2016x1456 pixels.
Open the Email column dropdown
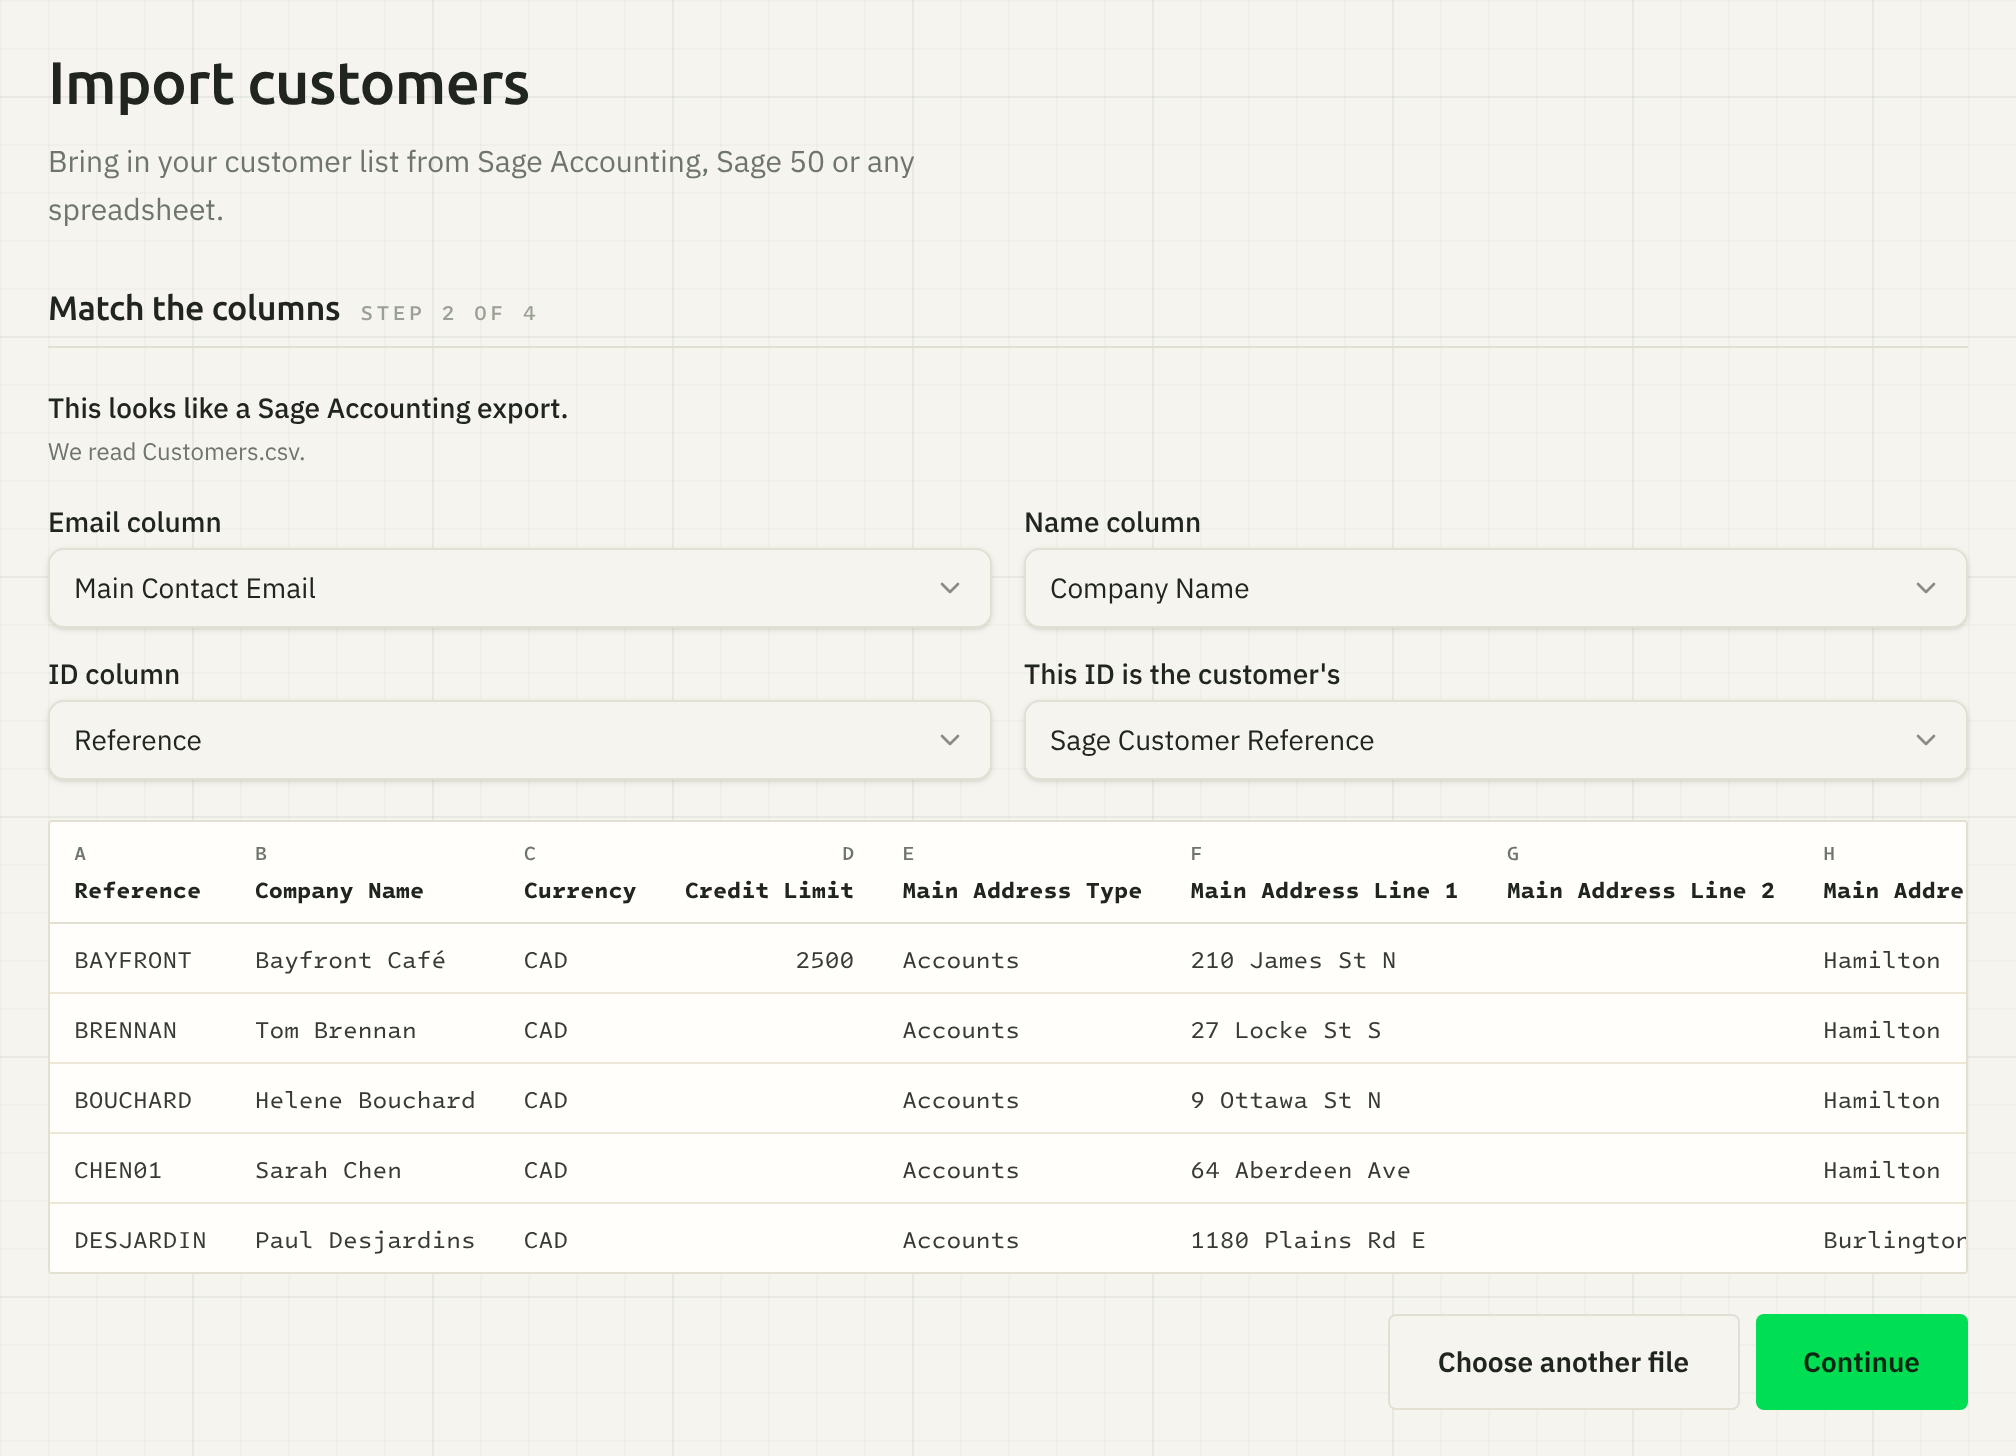519,588
